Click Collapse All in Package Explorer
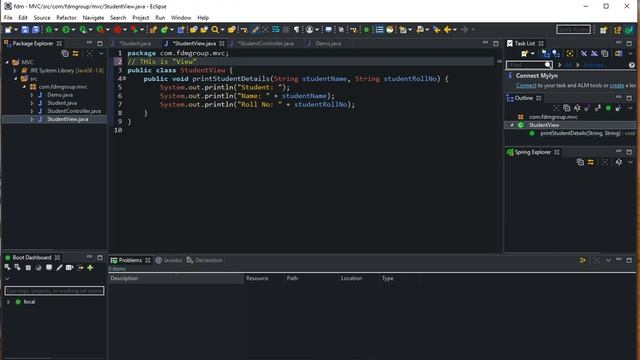Image resolution: width=640 pixels, height=360 pixels. [65, 53]
